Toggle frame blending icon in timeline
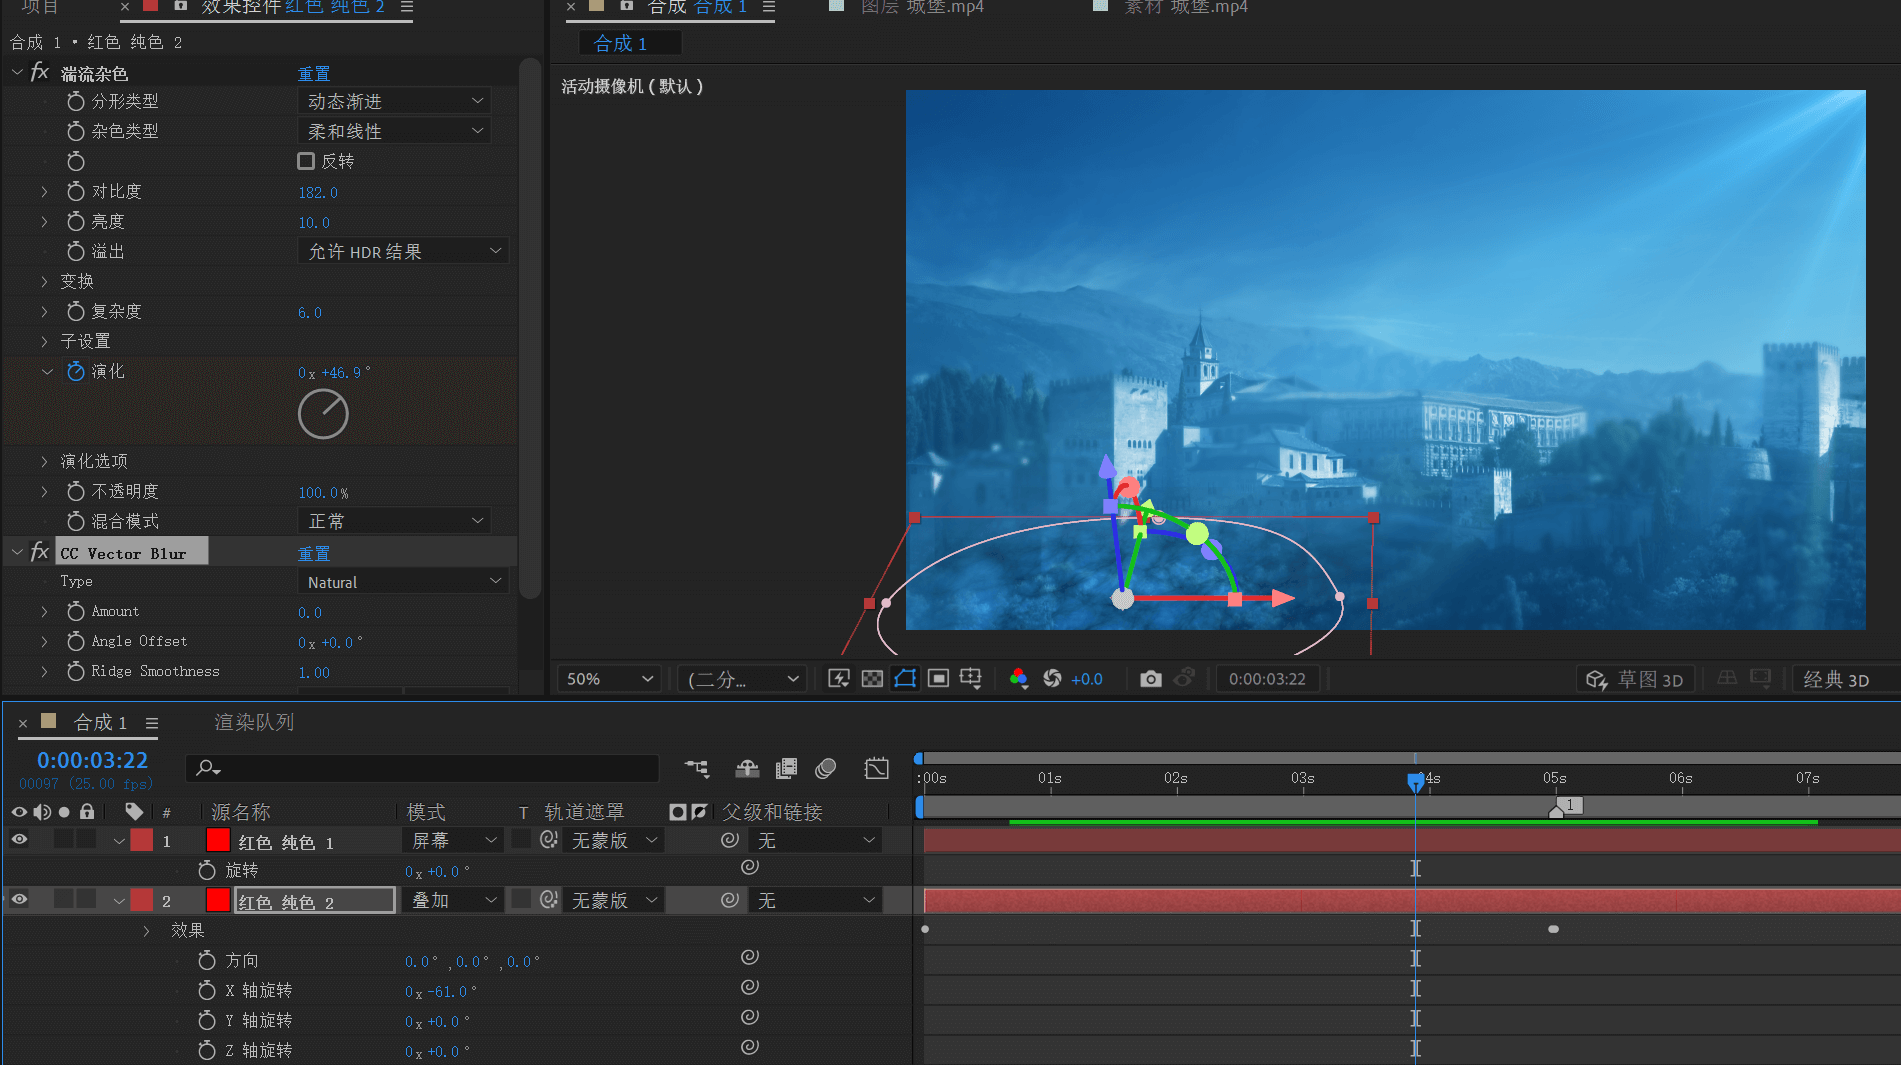This screenshot has width=1901, height=1065. [787, 768]
